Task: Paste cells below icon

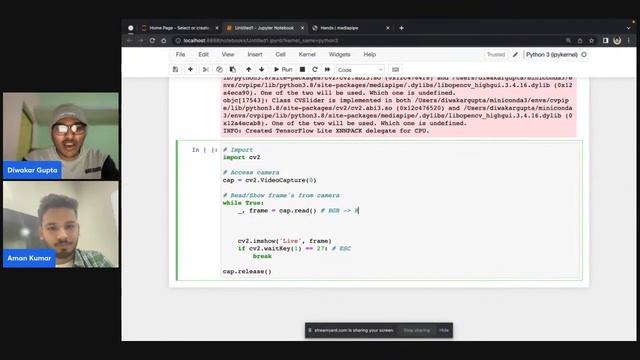Action: (x=233, y=70)
